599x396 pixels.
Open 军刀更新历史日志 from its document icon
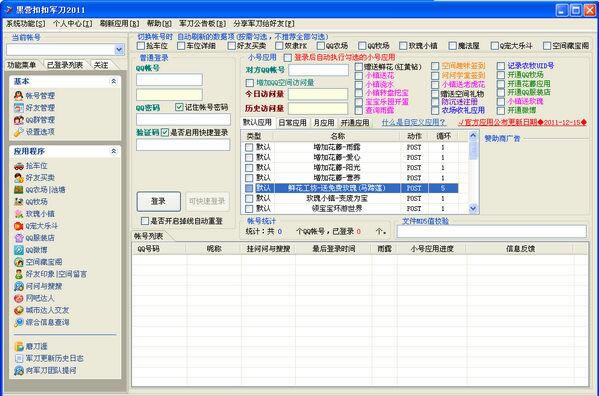[18, 358]
